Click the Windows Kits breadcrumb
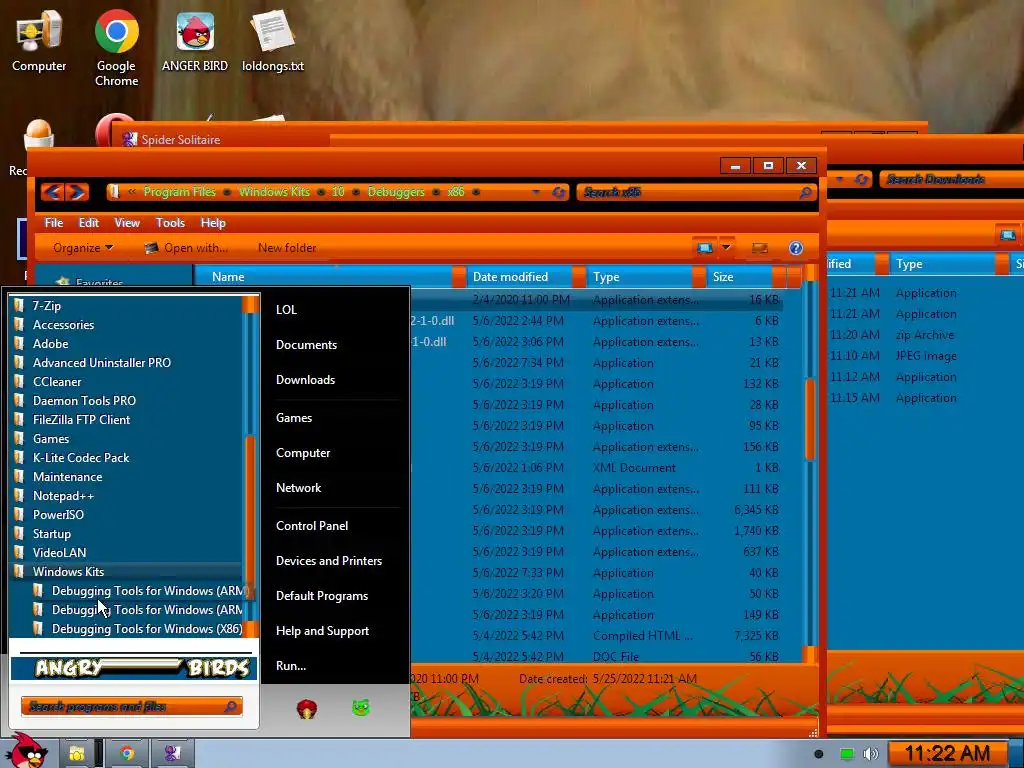The width and height of the screenshot is (1024, 768). [274, 192]
